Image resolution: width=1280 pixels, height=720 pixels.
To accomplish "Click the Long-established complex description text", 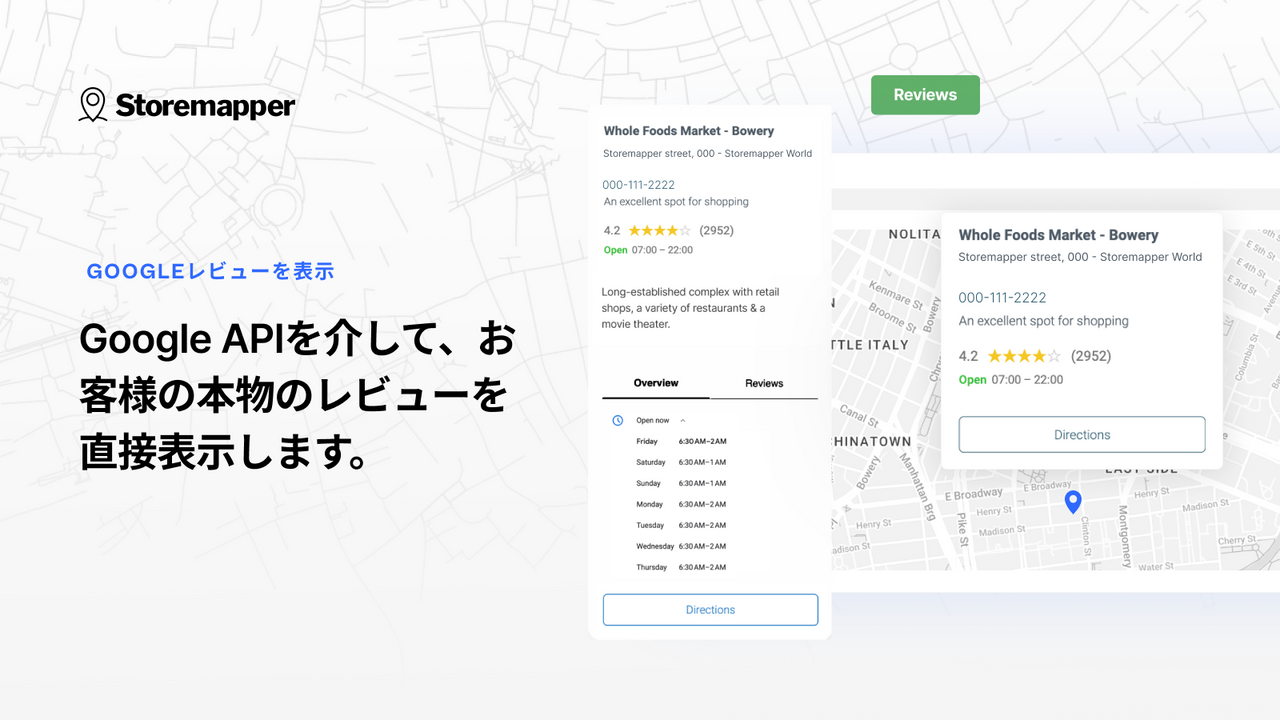I will coord(691,308).
